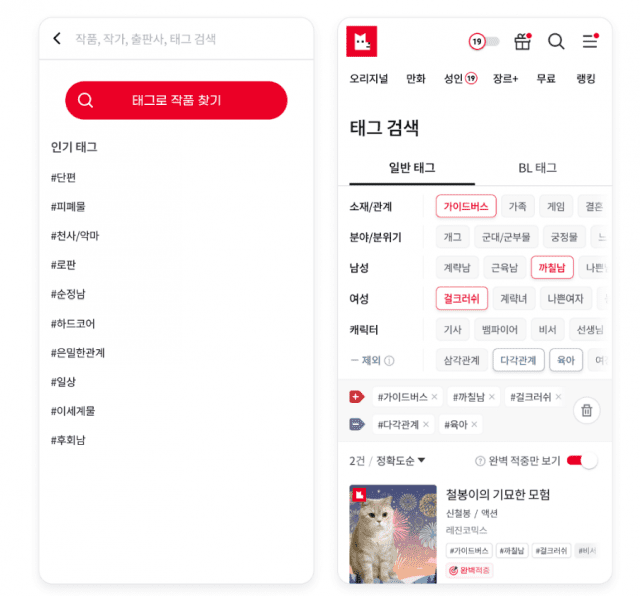Select popular tag #순정남
640x596 pixels.
[68, 294]
